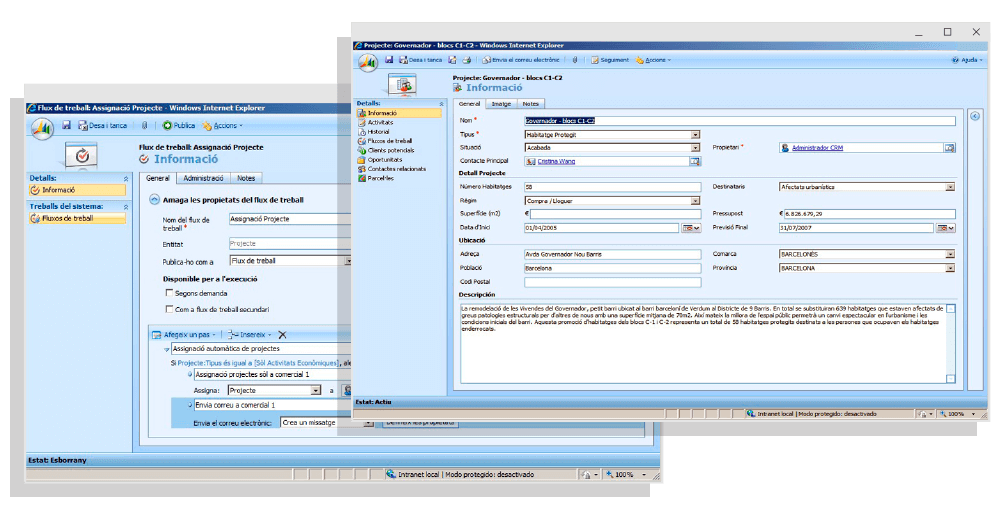Open the Situació dropdown
The image size is (1000, 514).
coord(695,147)
